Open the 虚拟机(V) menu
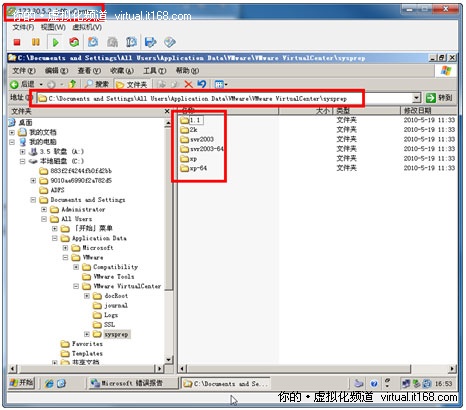This screenshot has width=466, height=410. pyautogui.click(x=87, y=27)
